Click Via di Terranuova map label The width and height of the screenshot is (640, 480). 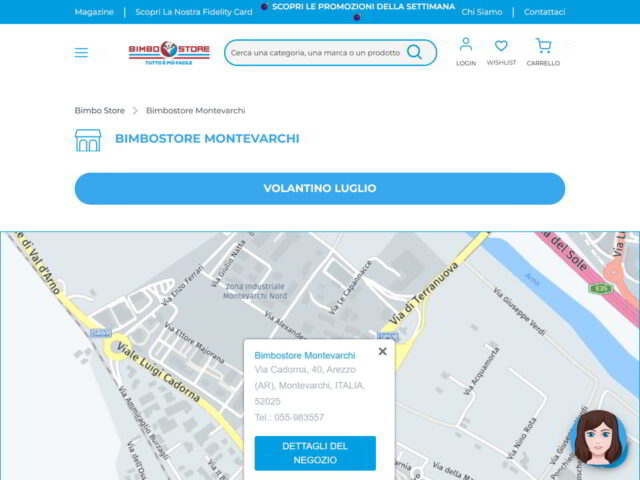pyautogui.click(x=424, y=293)
